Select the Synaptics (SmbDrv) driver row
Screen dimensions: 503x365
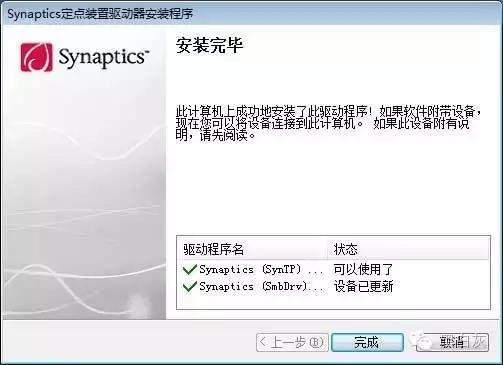pyautogui.click(x=333, y=287)
